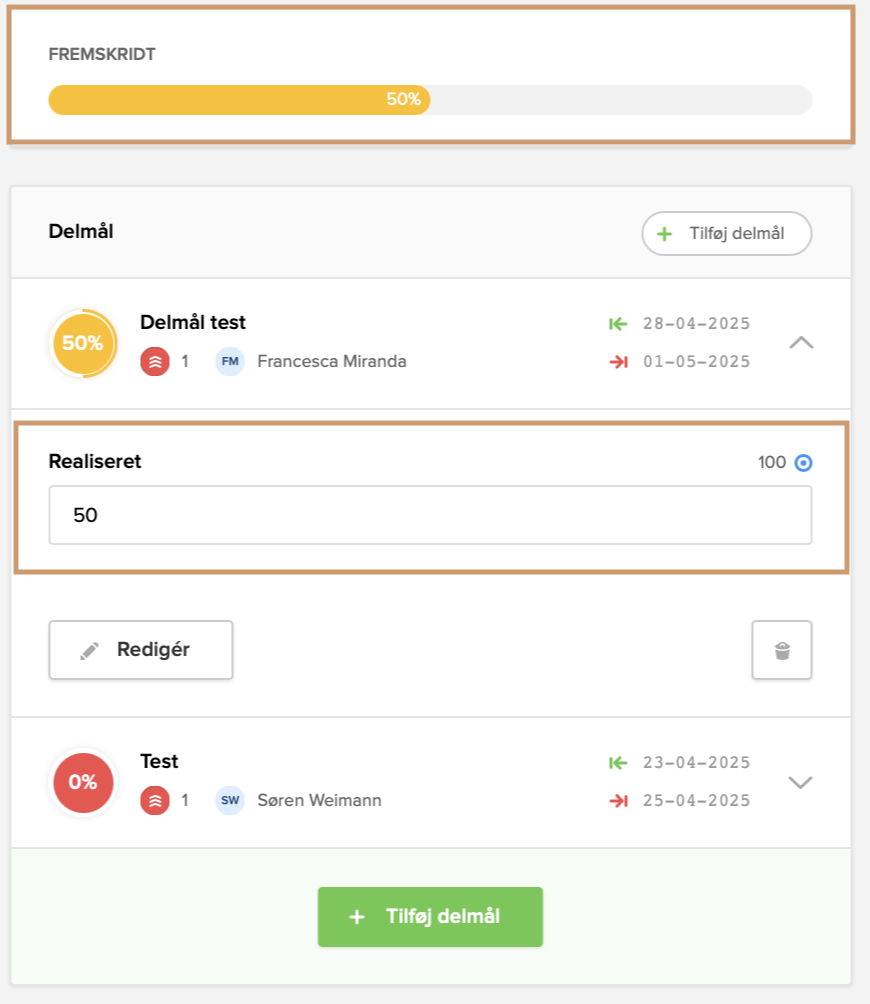Click the outlined Tilføj delmål header button
The width and height of the screenshot is (870, 1004).
click(726, 234)
